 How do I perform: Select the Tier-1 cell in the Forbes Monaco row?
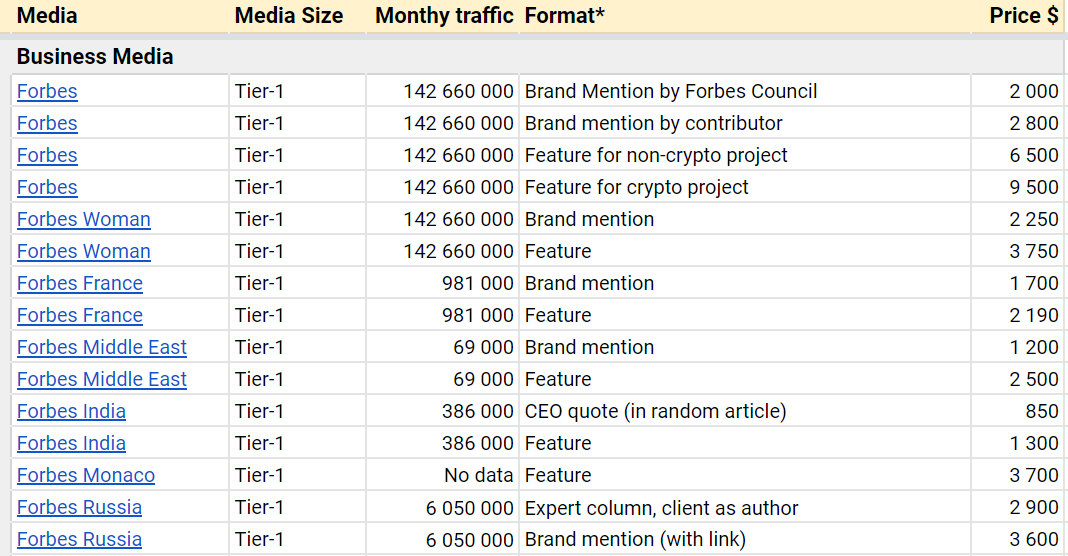tap(297, 476)
